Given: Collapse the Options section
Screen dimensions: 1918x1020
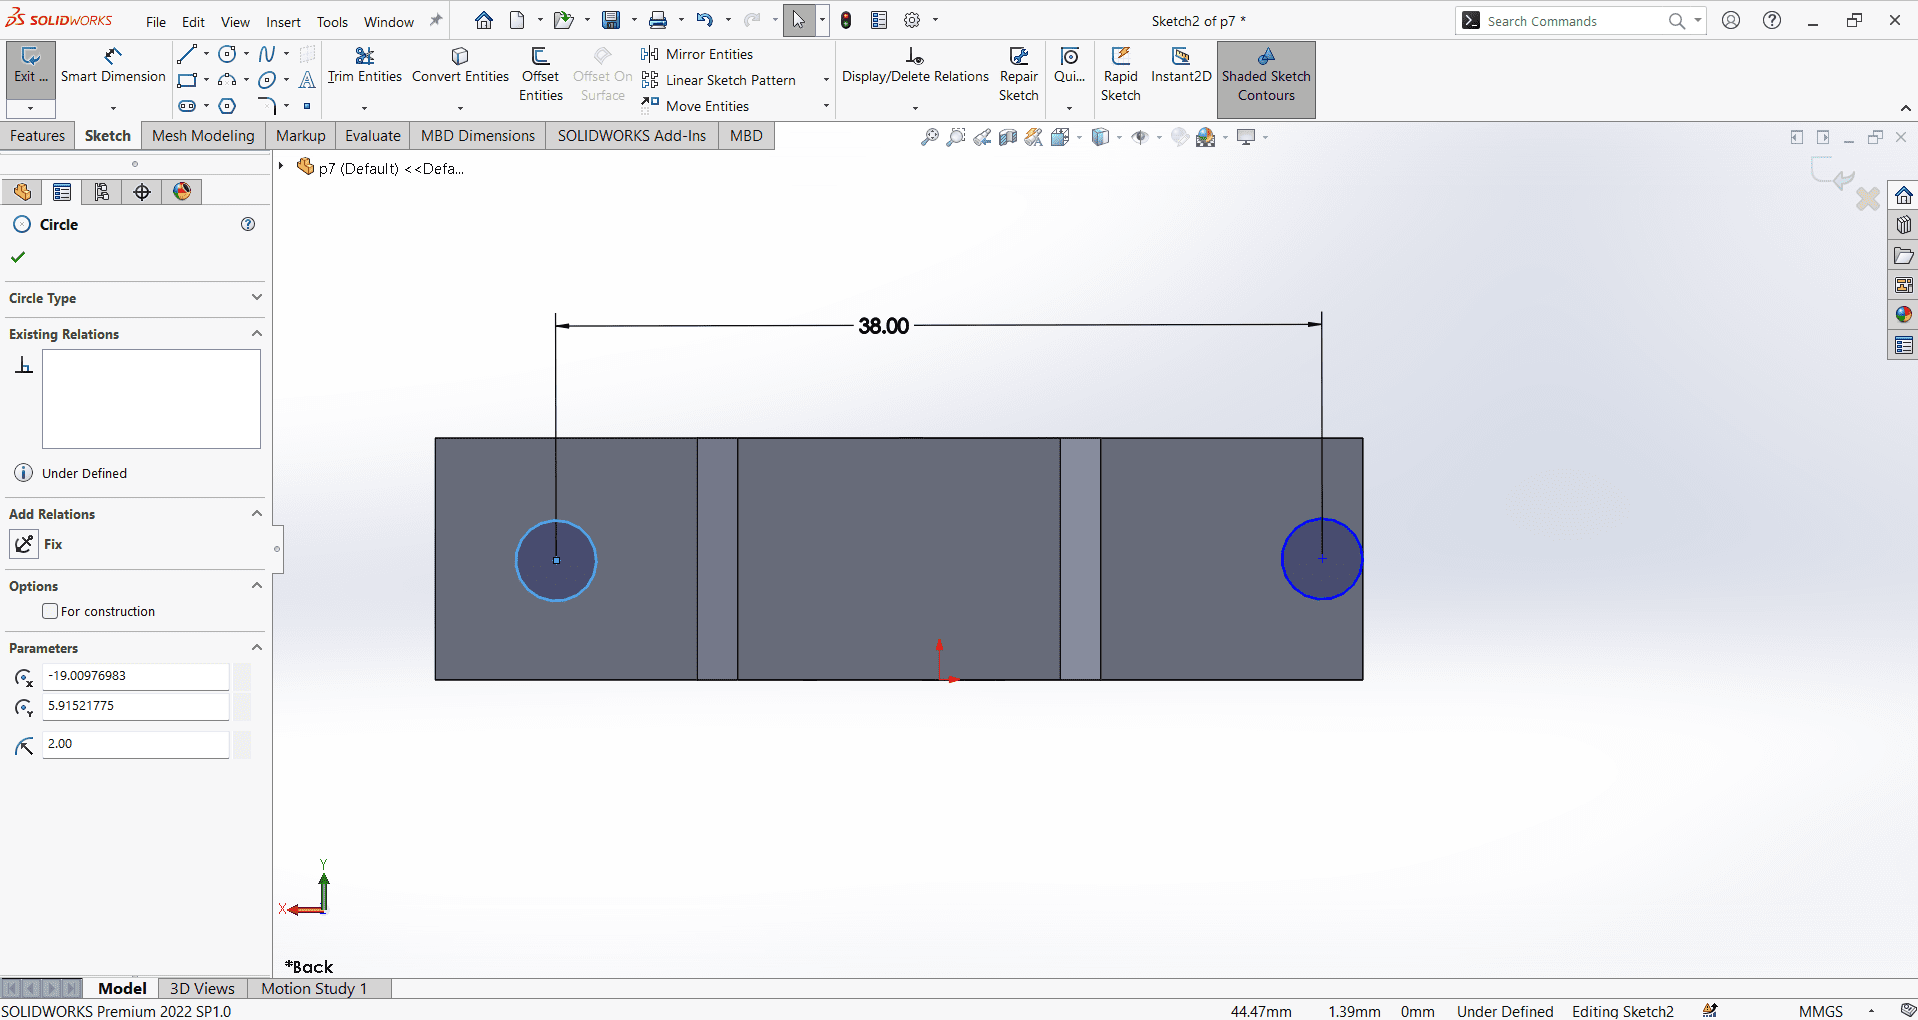Looking at the screenshot, I should coord(257,585).
